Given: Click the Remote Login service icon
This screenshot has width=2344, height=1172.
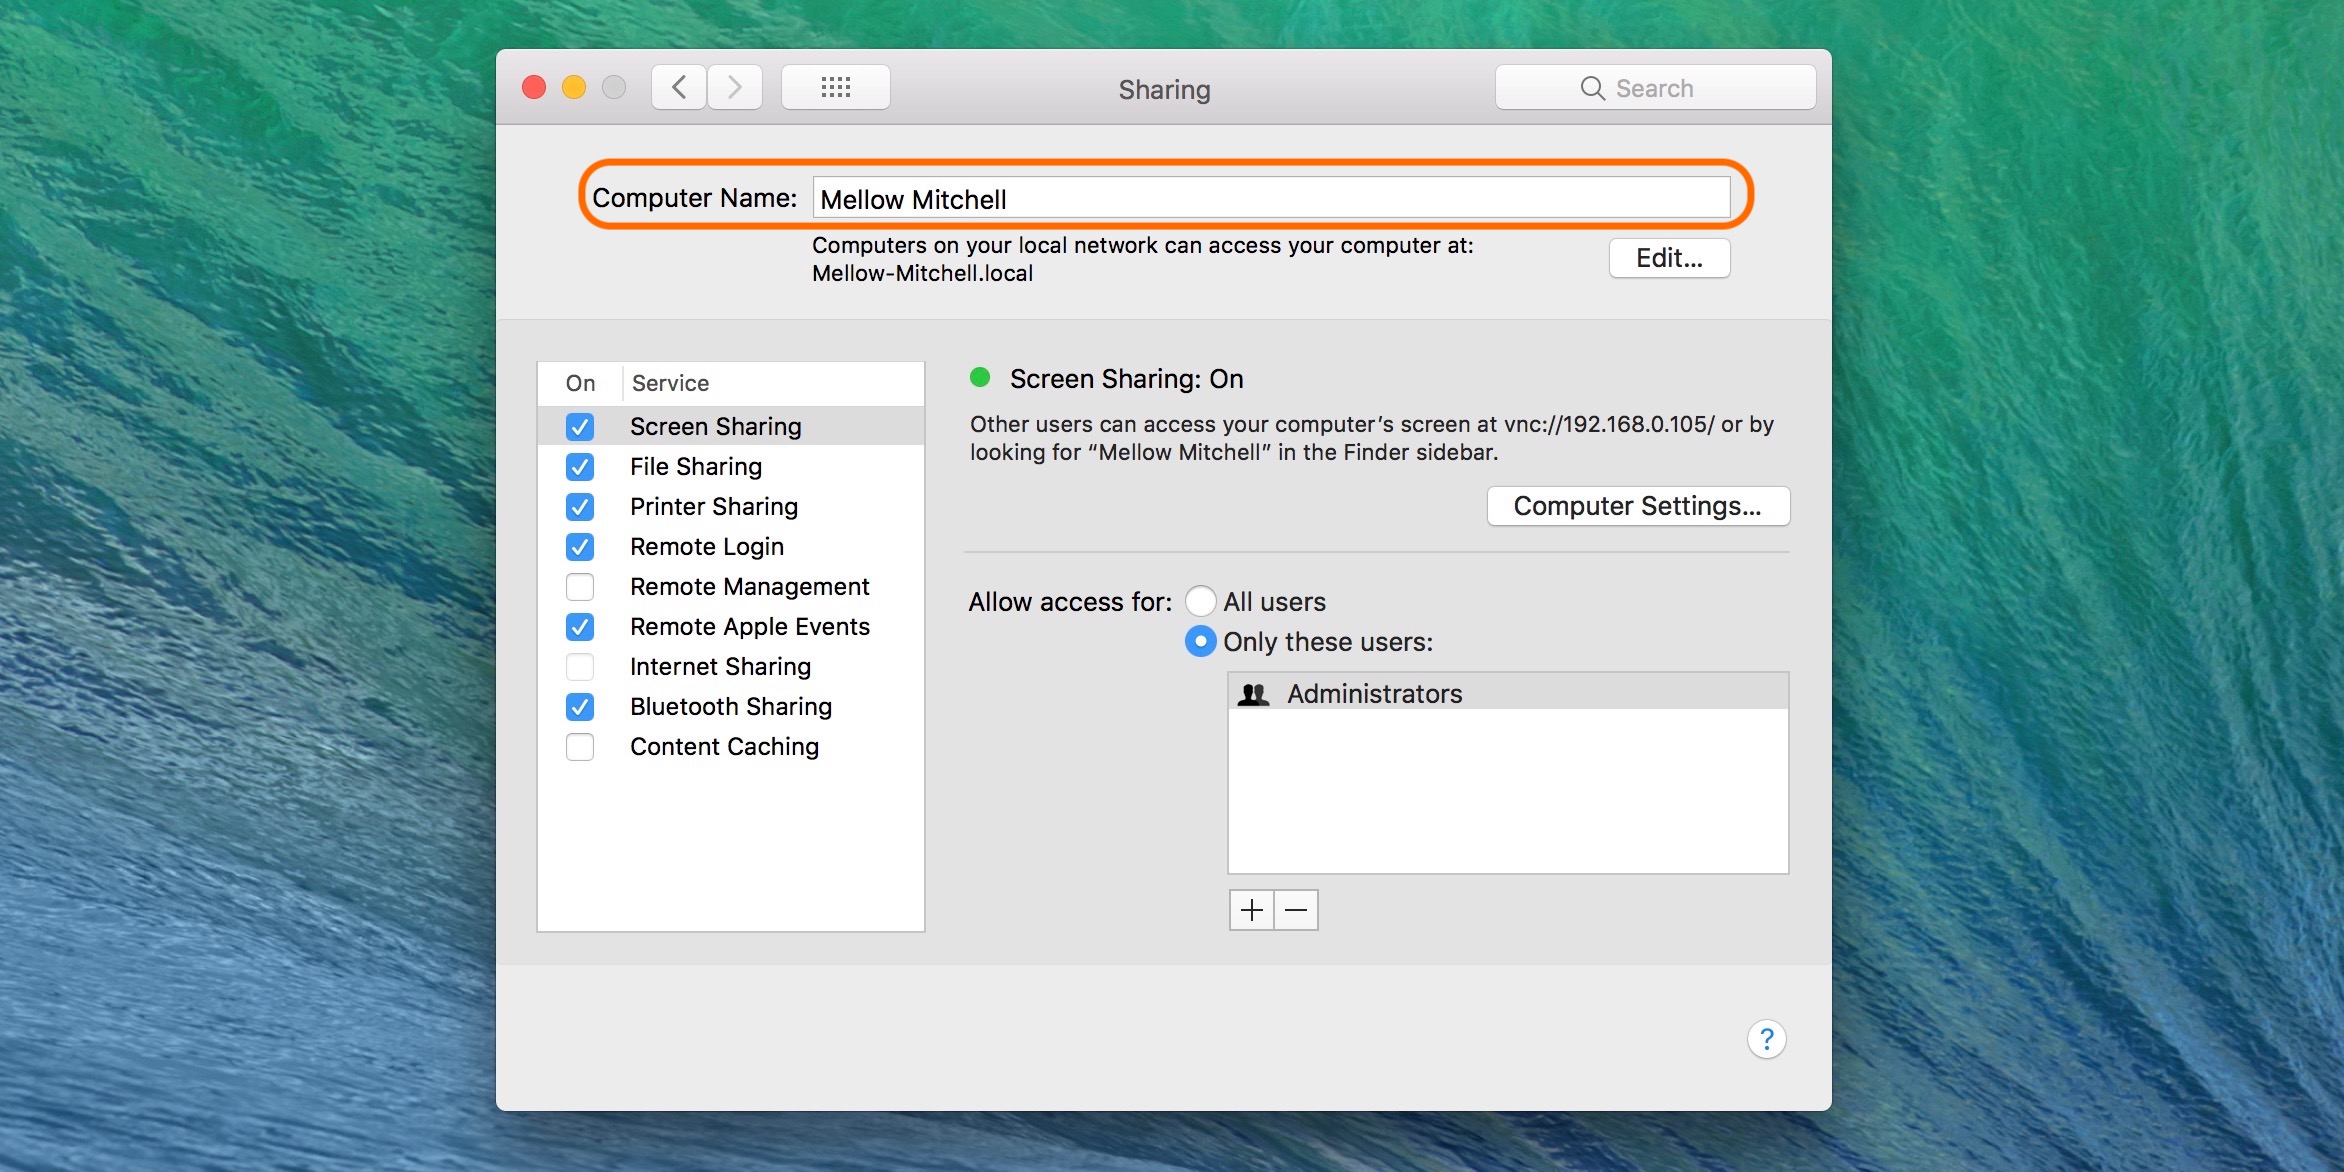Looking at the screenshot, I should 580,546.
